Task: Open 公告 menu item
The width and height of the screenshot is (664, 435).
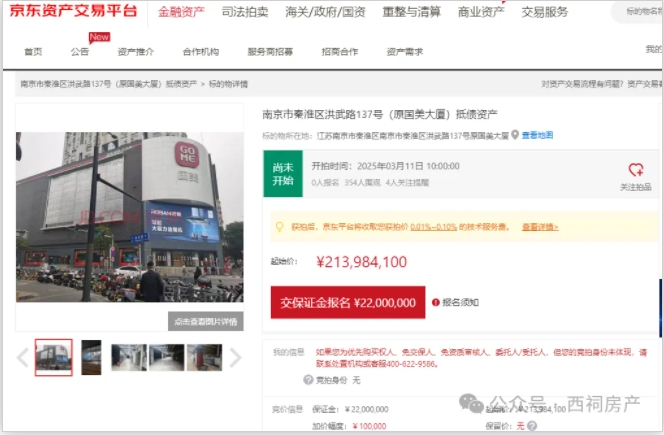Action: (80, 51)
